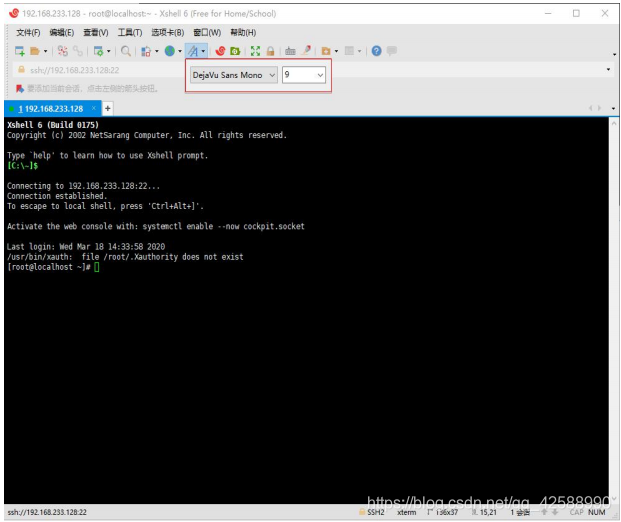Screen dimensions: 621x522
Task: Click the greyed layout list icon
Action: (349, 51)
